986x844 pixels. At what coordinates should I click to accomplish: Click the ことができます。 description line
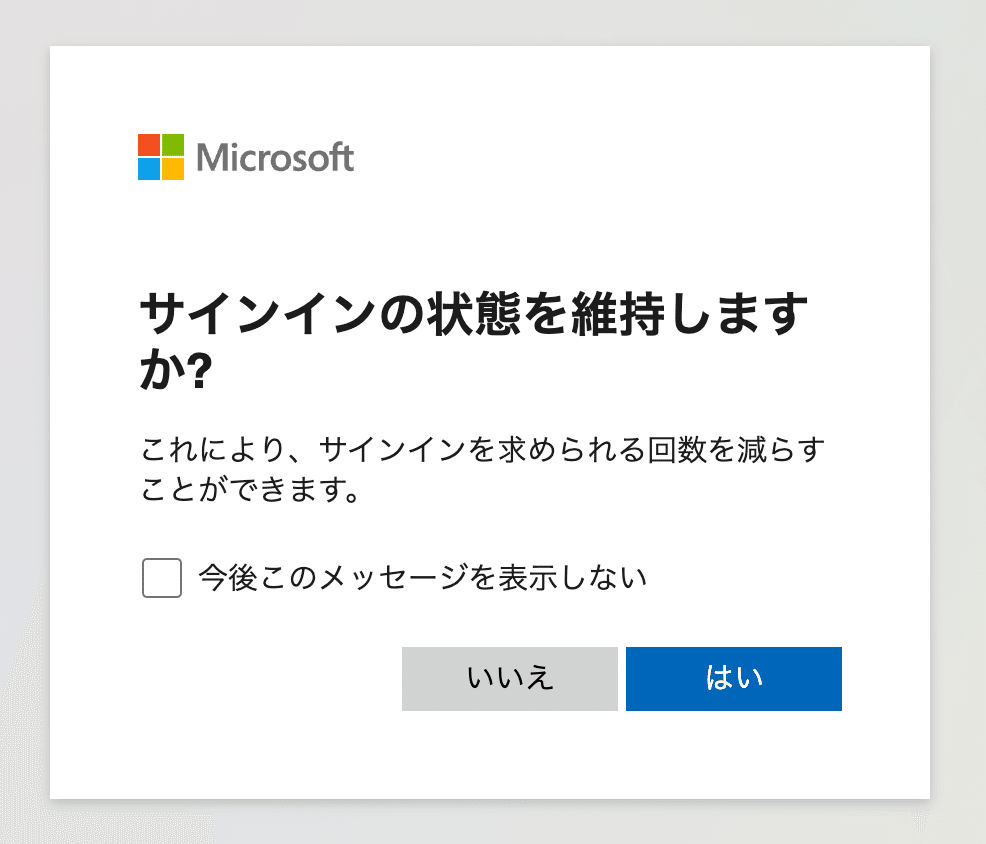(250, 489)
